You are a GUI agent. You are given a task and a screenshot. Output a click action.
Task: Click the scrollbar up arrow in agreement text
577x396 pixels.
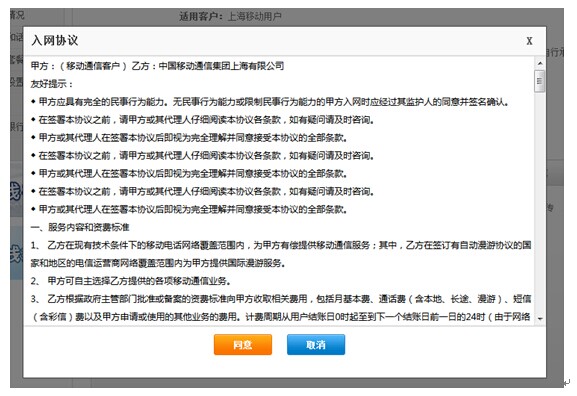[540, 63]
